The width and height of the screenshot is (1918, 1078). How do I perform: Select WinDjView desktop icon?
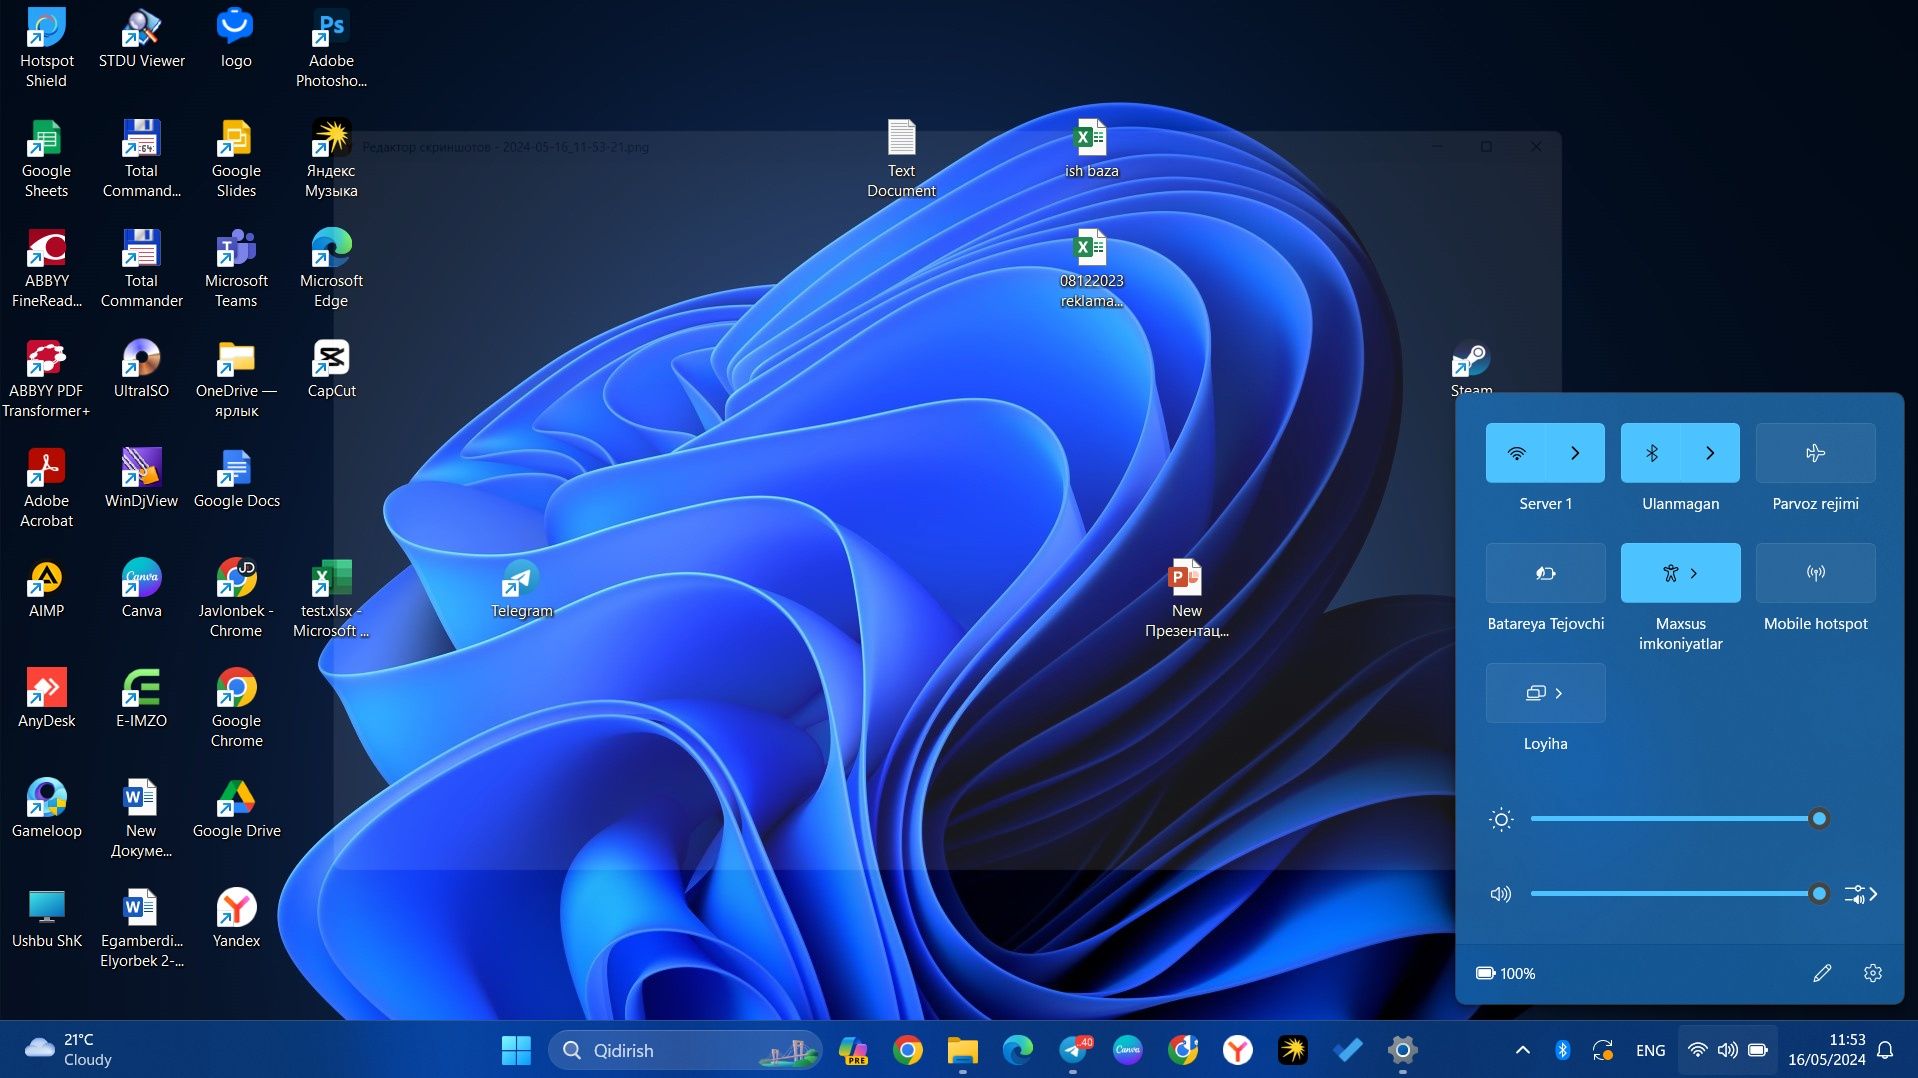pyautogui.click(x=141, y=478)
